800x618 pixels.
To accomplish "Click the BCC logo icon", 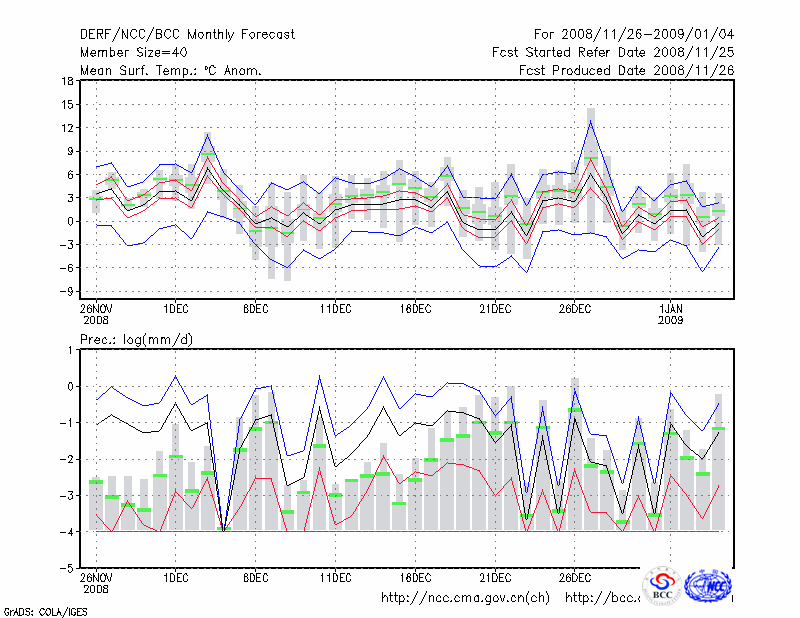I will [662, 588].
